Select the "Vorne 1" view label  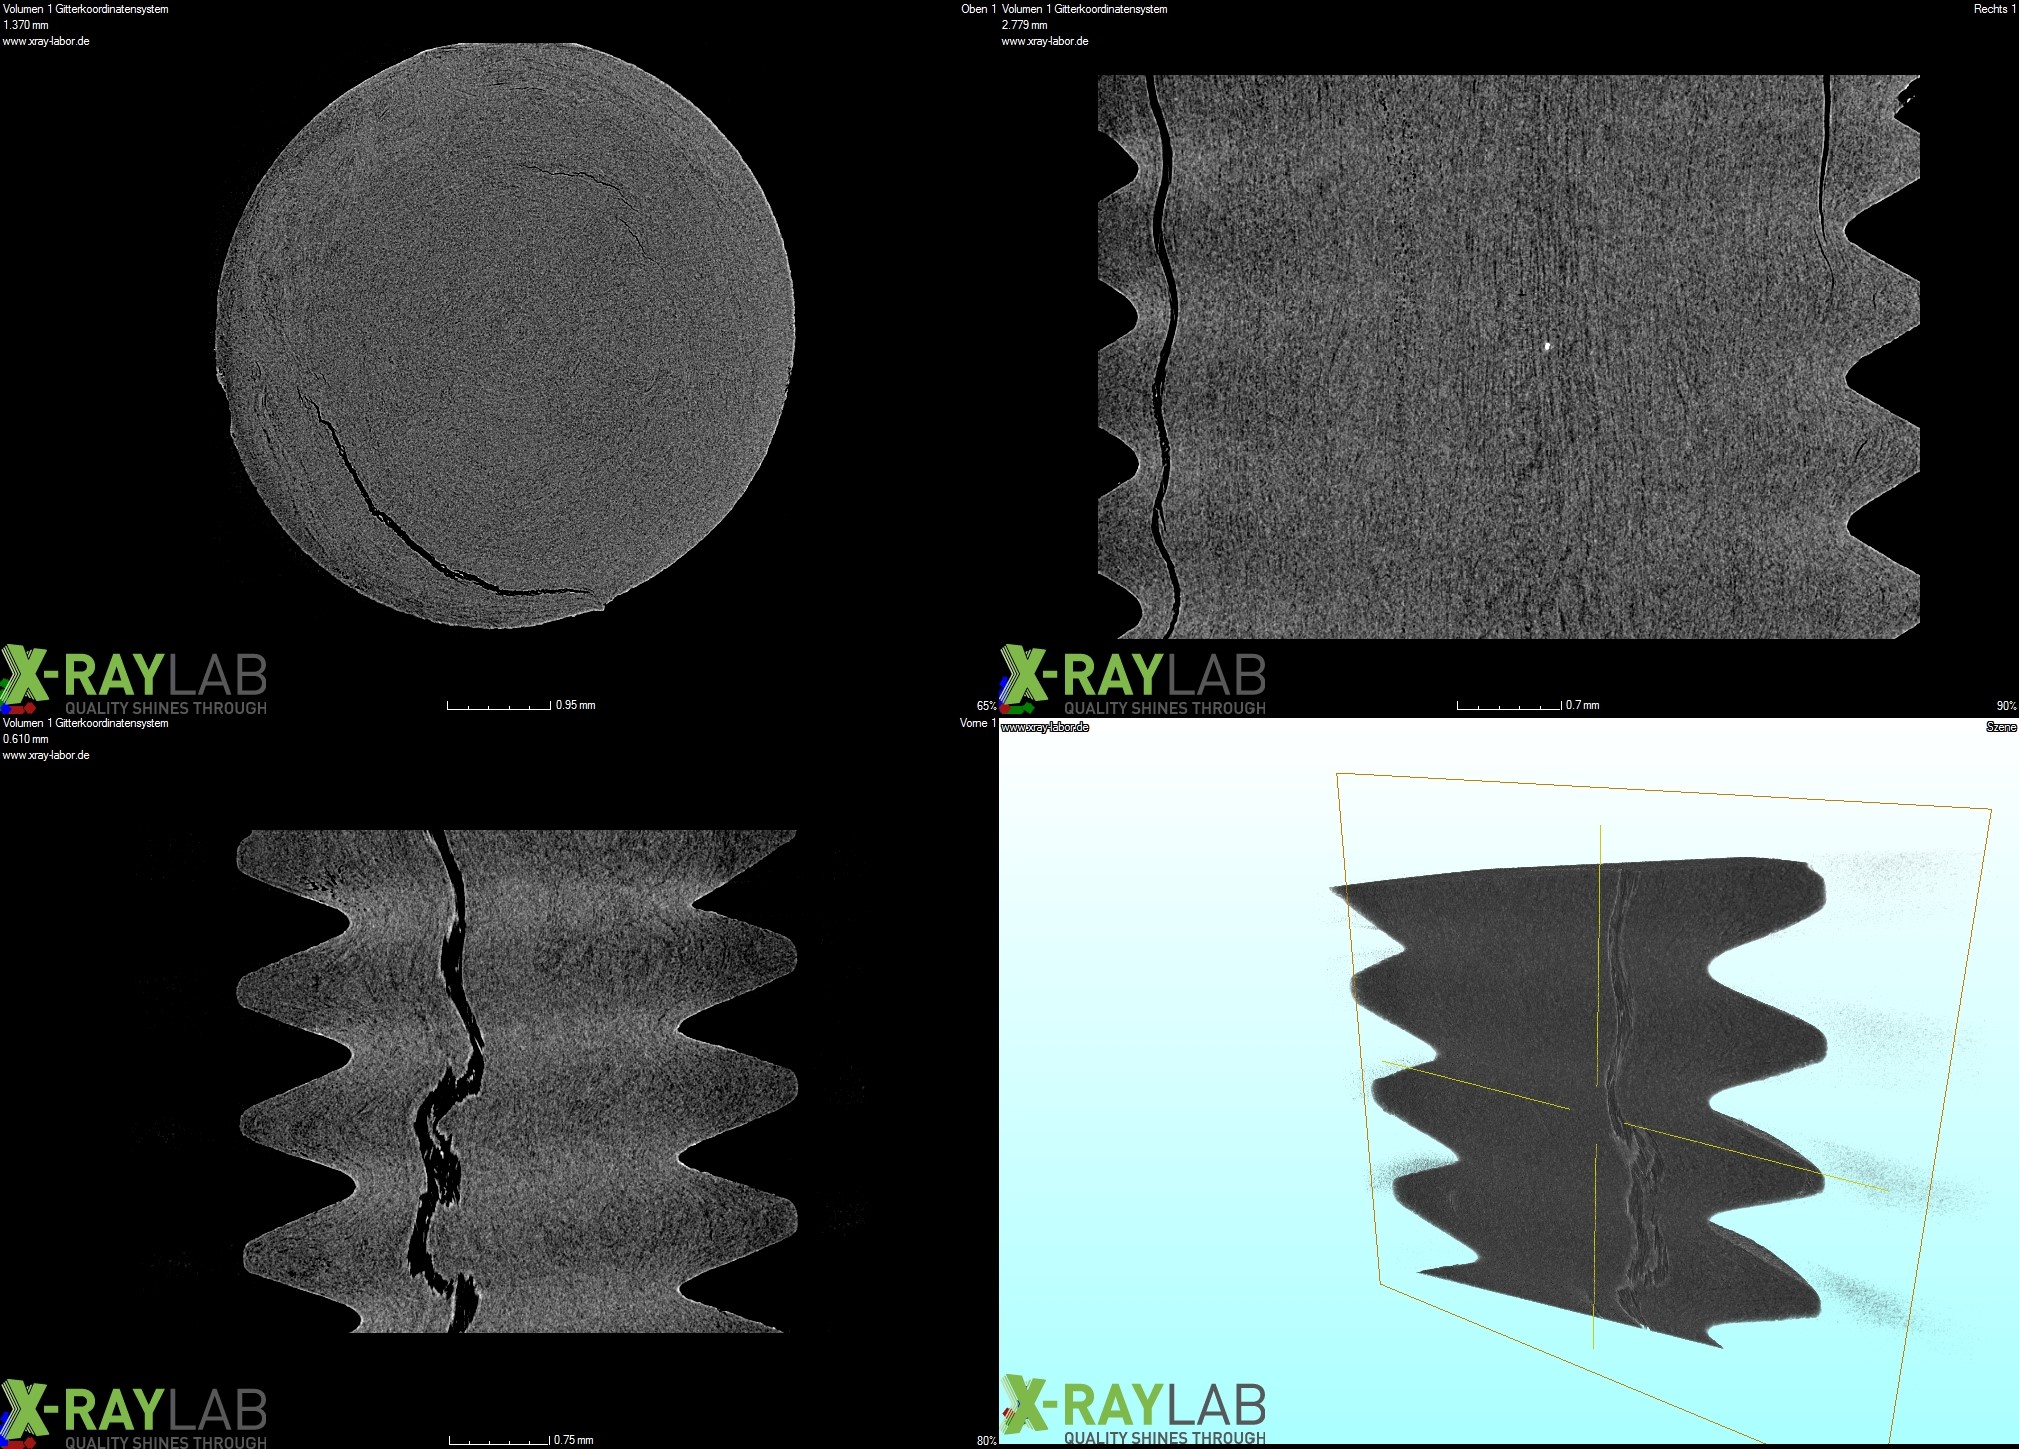coord(978,723)
